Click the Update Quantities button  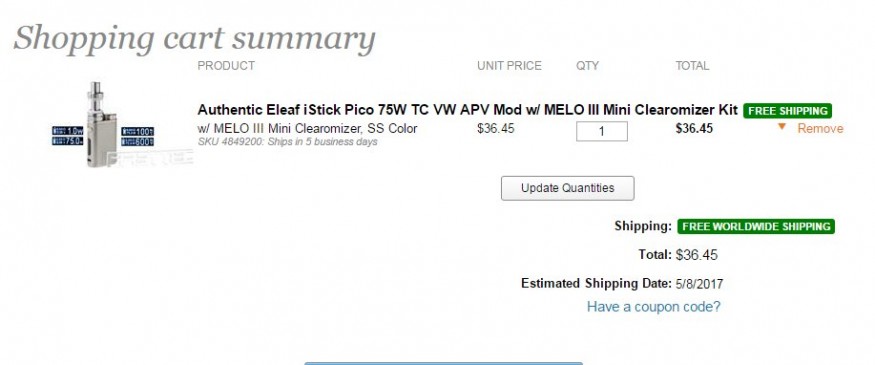568,188
